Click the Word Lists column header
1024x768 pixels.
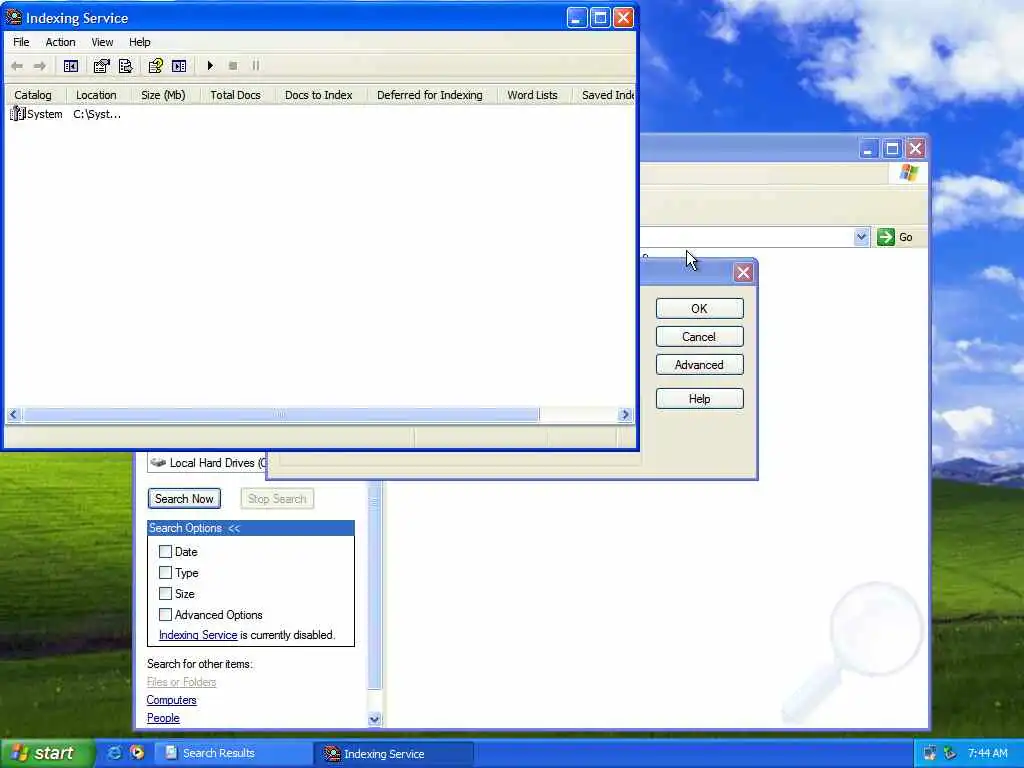coord(534,95)
